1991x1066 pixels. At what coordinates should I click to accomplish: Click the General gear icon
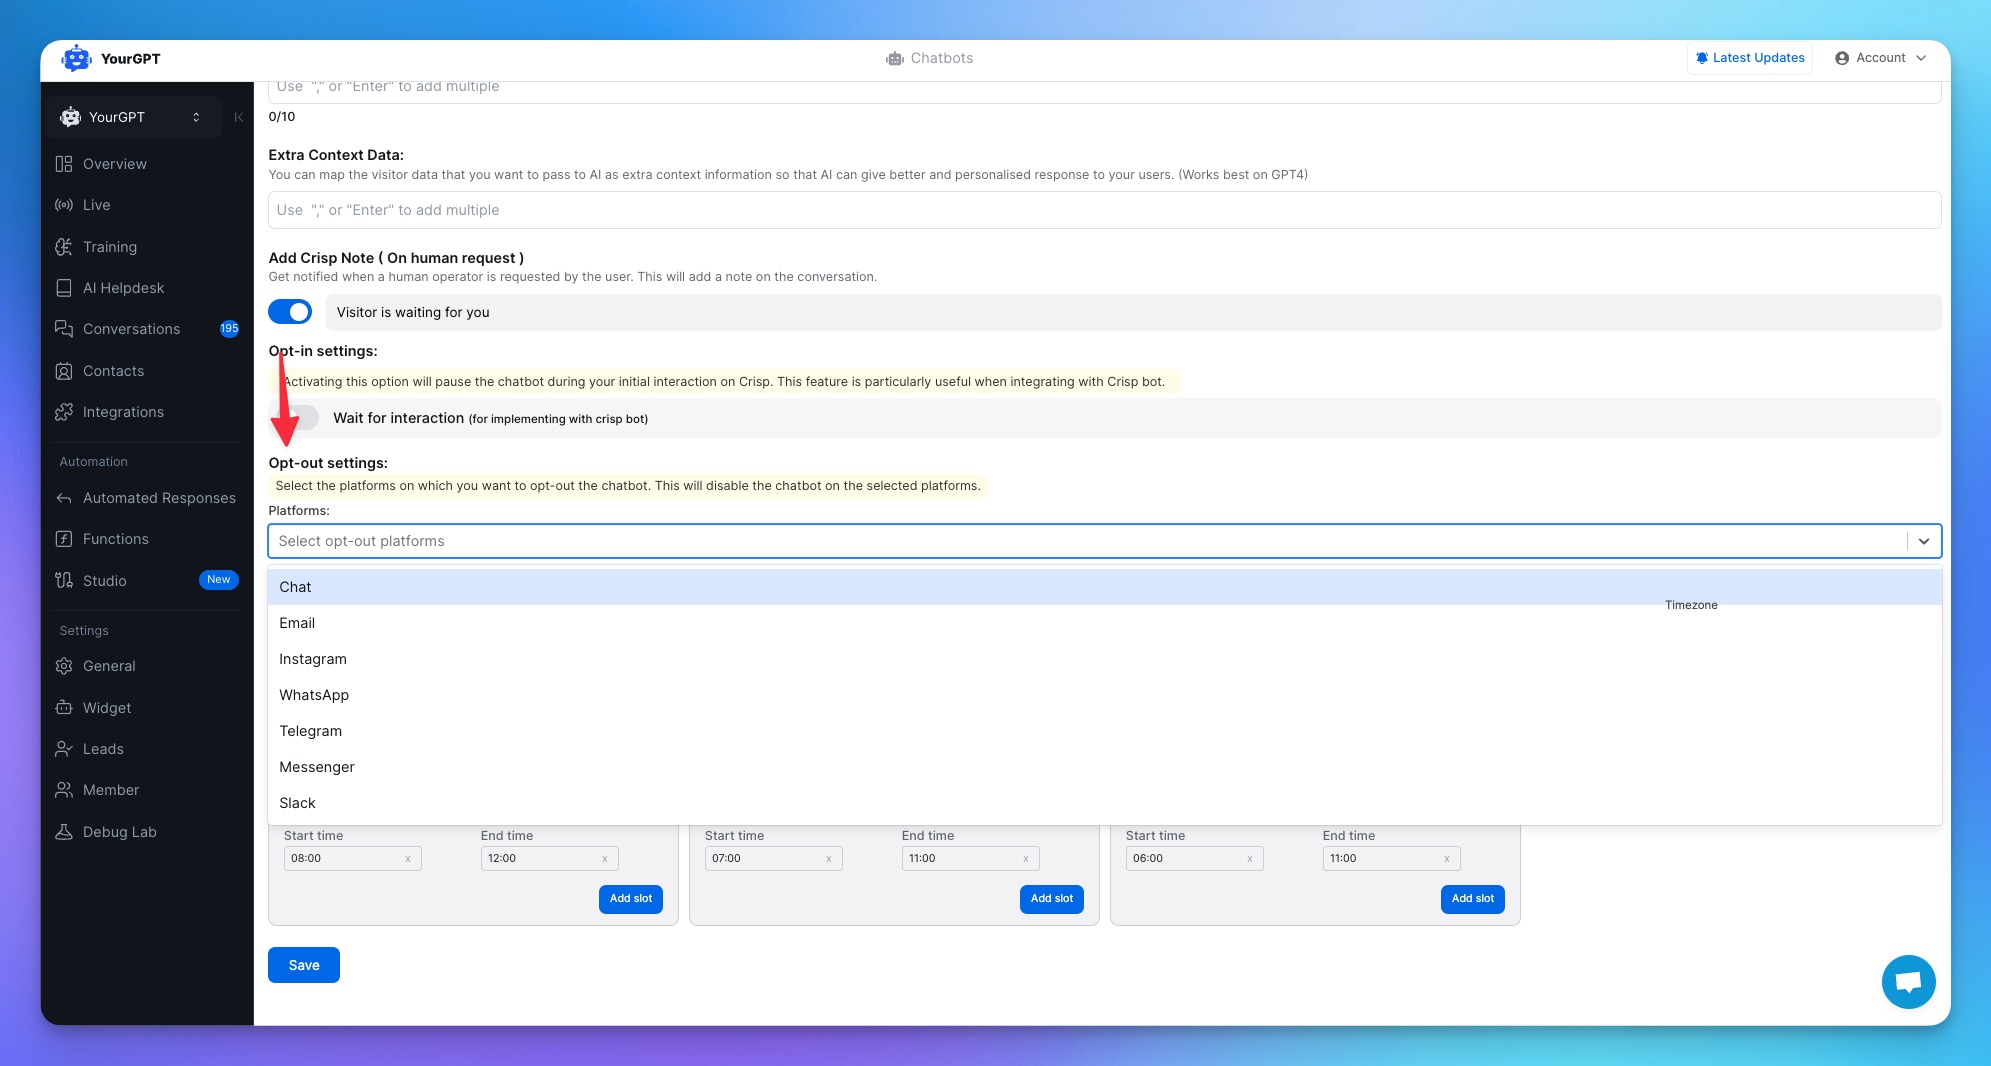coord(64,666)
